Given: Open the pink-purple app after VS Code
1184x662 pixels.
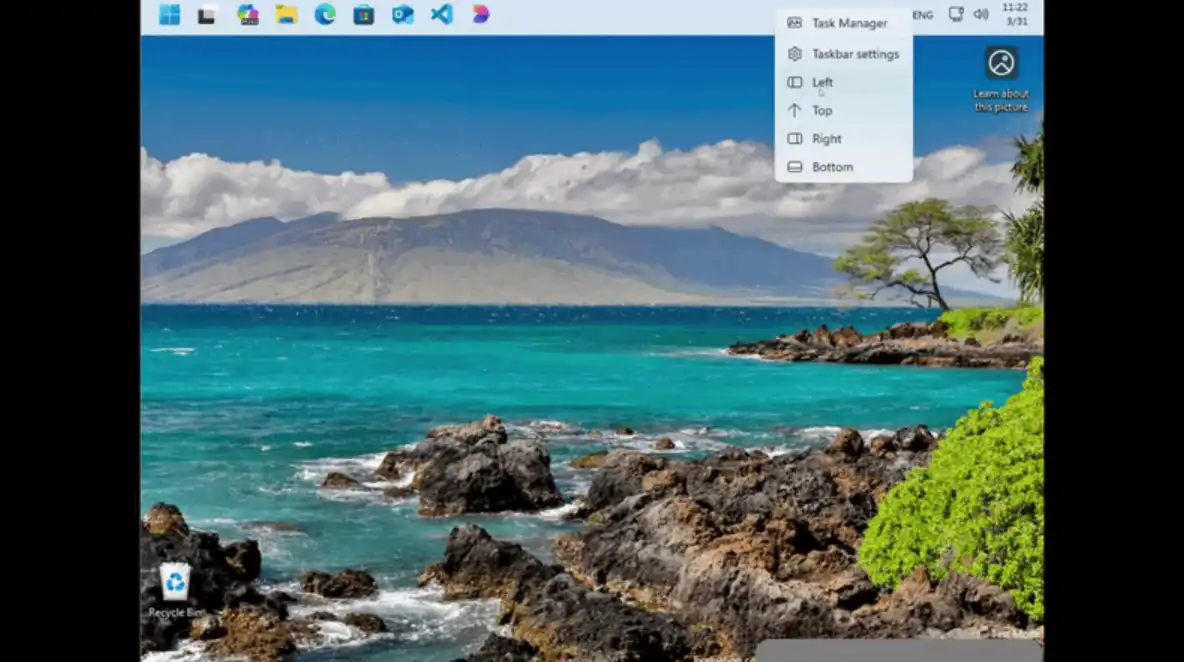Looking at the screenshot, I should pyautogui.click(x=481, y=14).
